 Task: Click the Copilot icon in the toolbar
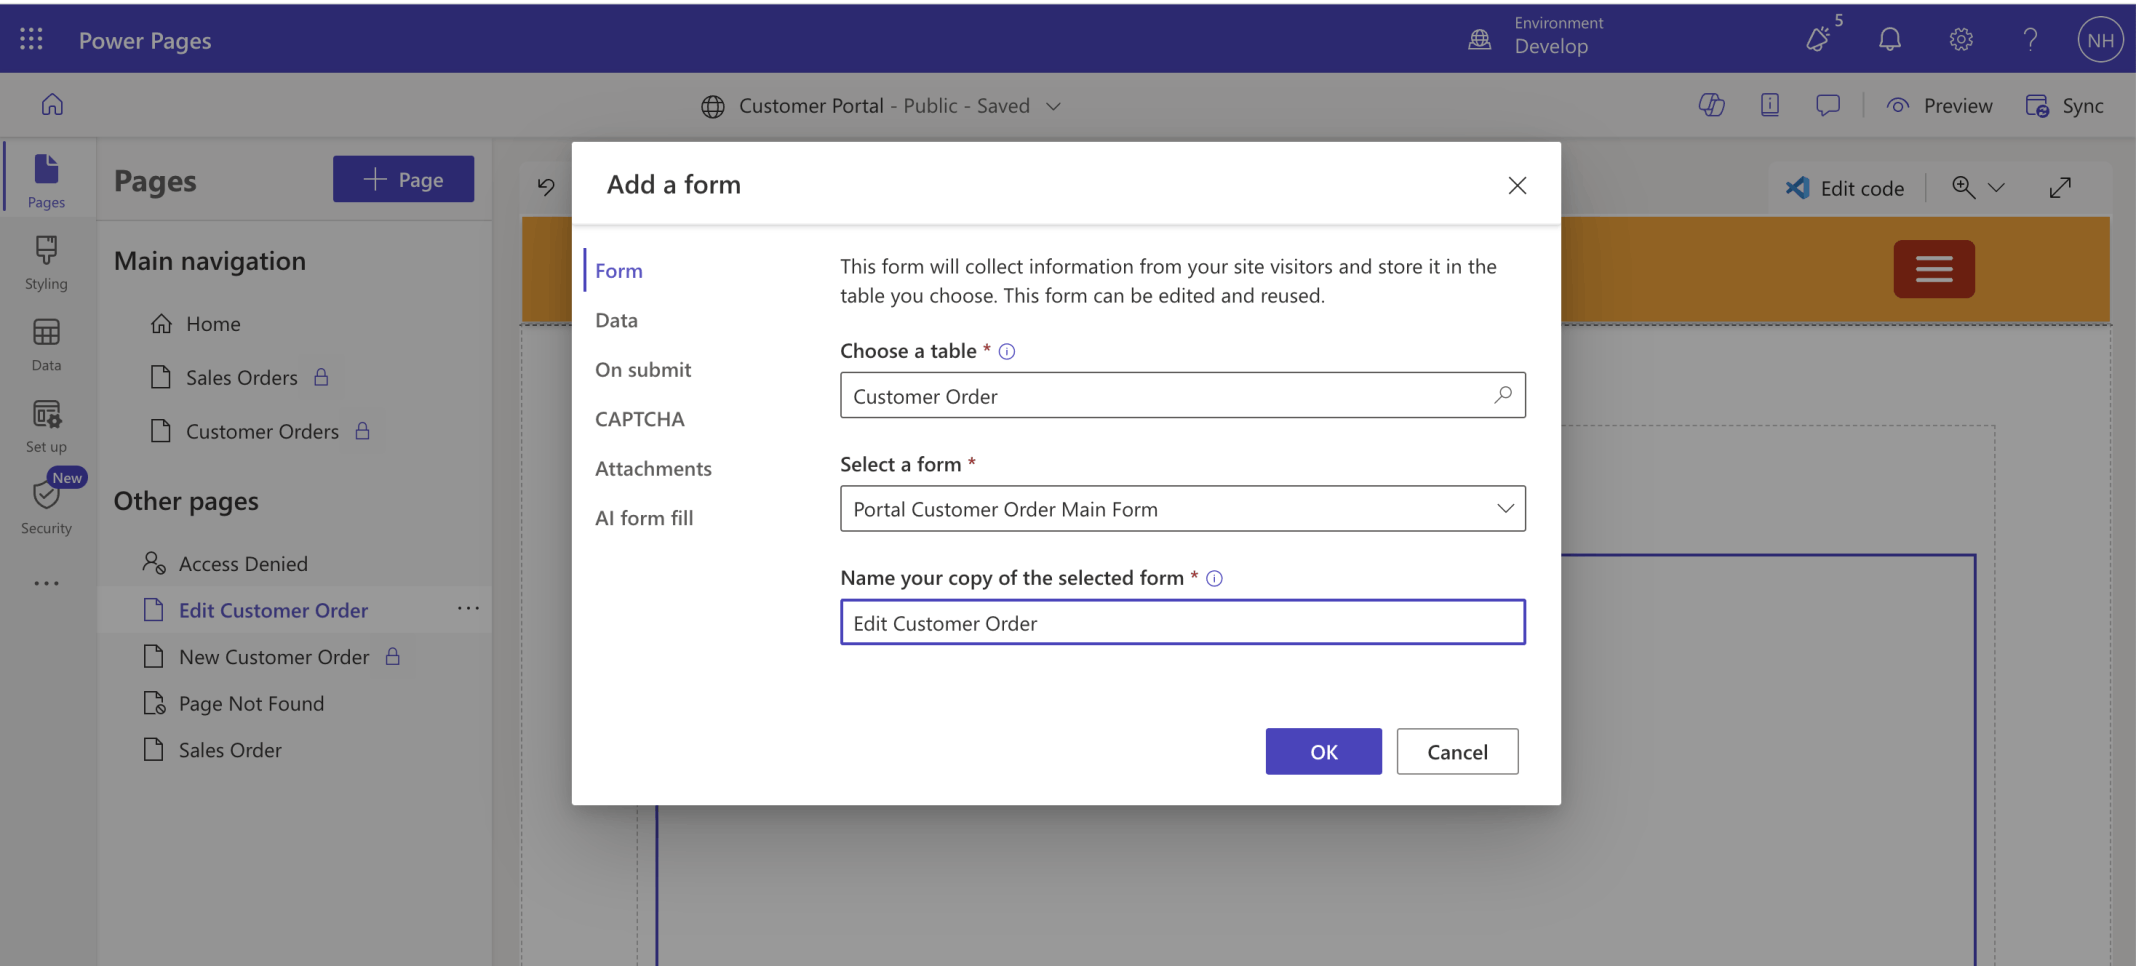(x=1711, y=105)
